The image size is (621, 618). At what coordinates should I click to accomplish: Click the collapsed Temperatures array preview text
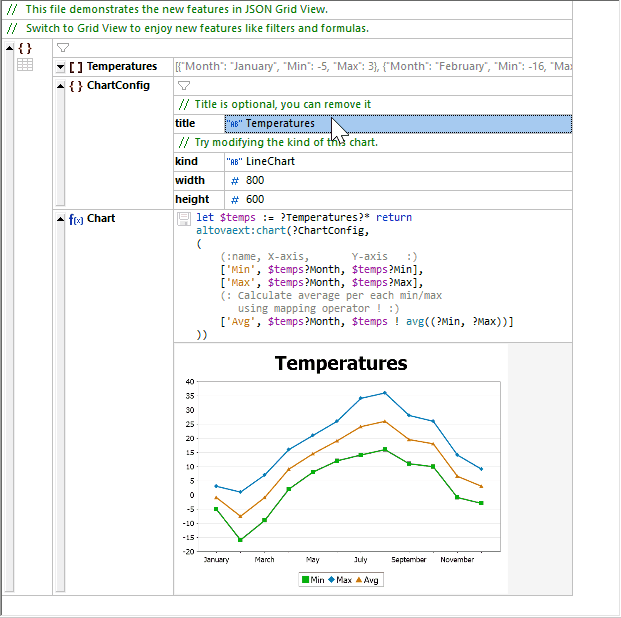(x=372, y=67)
